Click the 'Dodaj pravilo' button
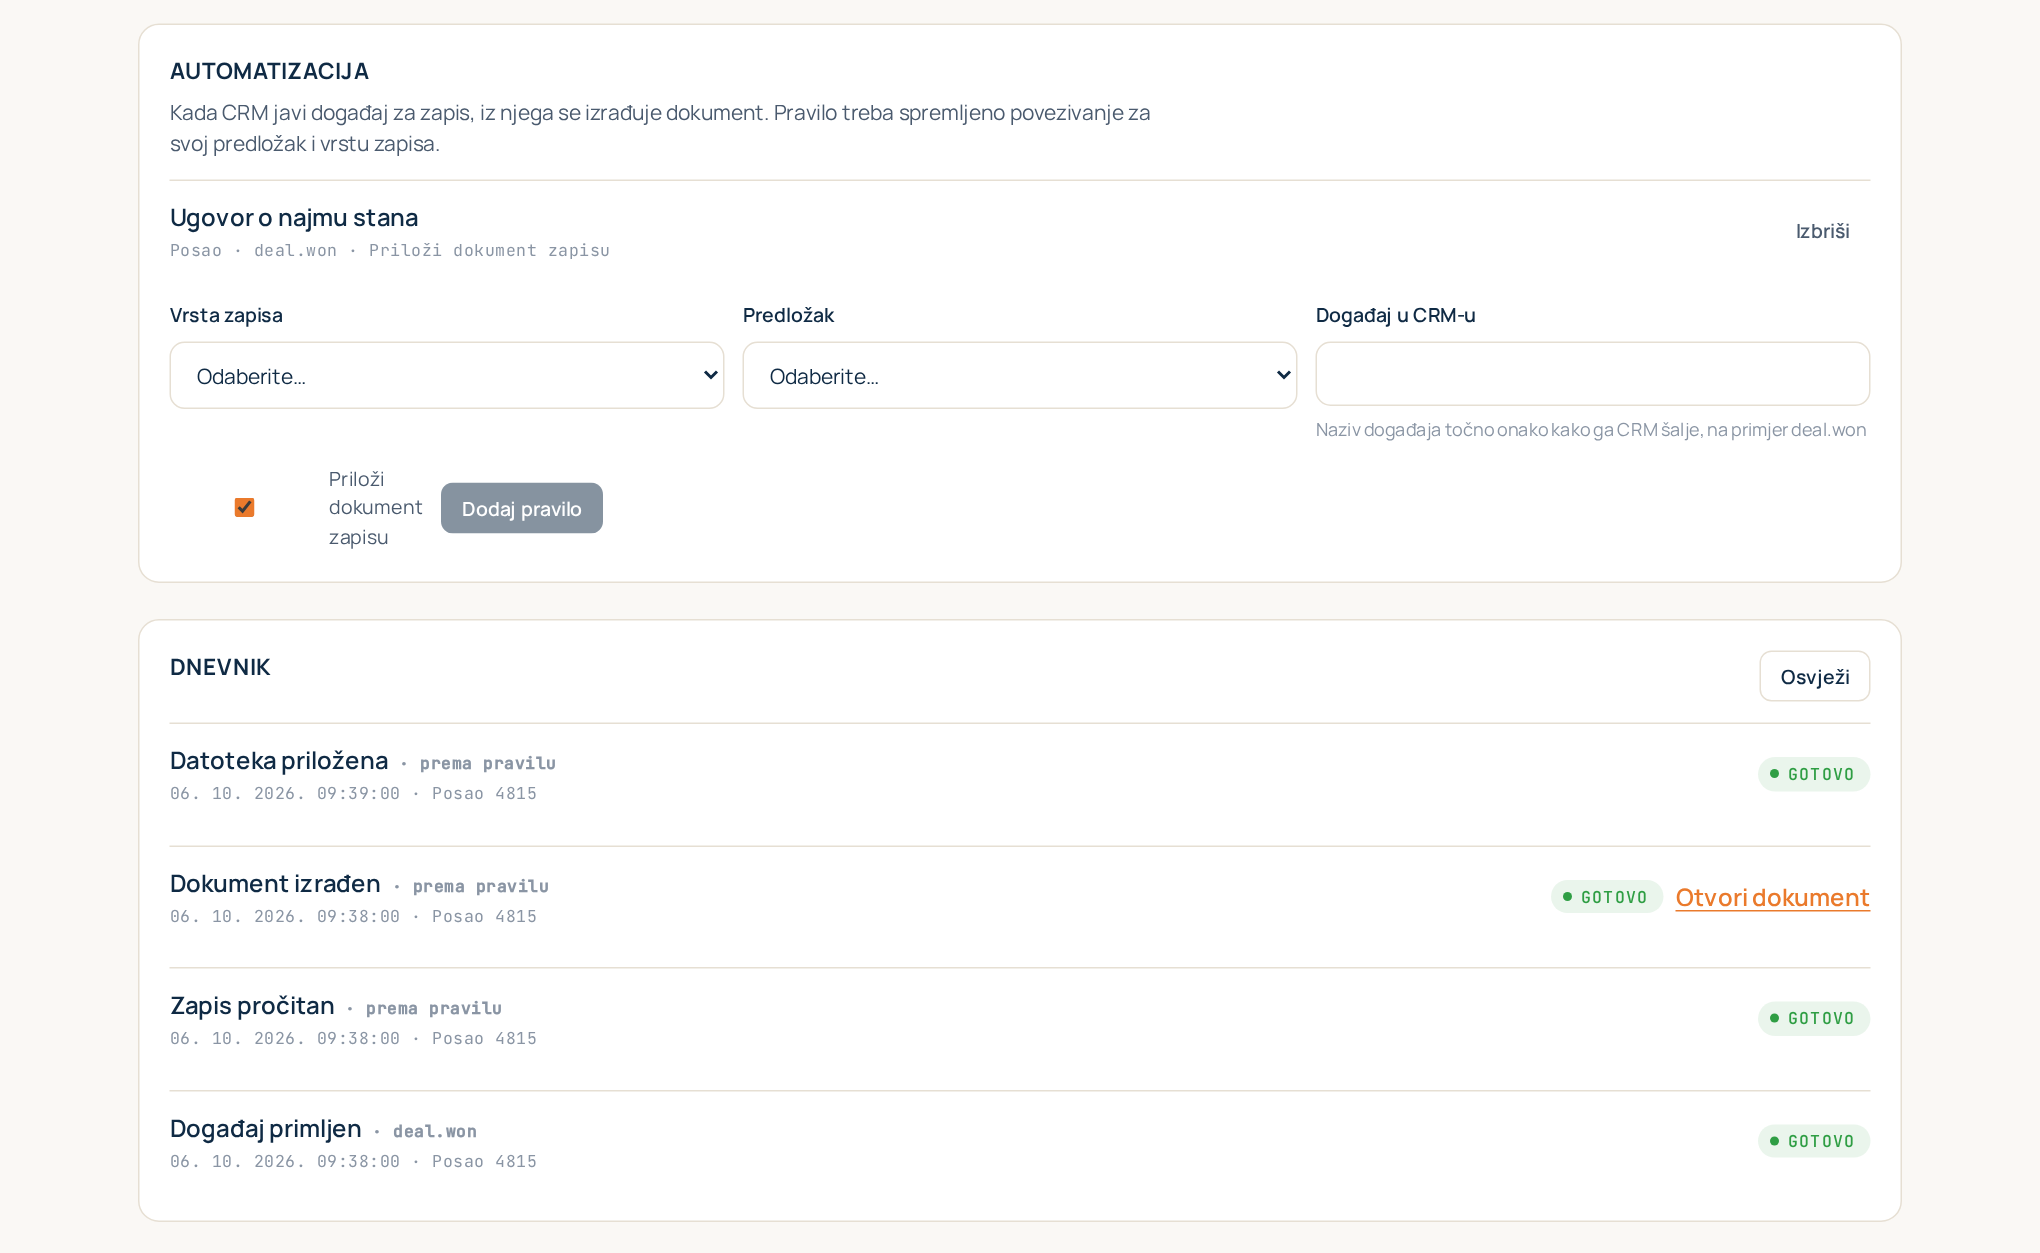Viewport: 2040px width, 1253px height. (522, 508)
